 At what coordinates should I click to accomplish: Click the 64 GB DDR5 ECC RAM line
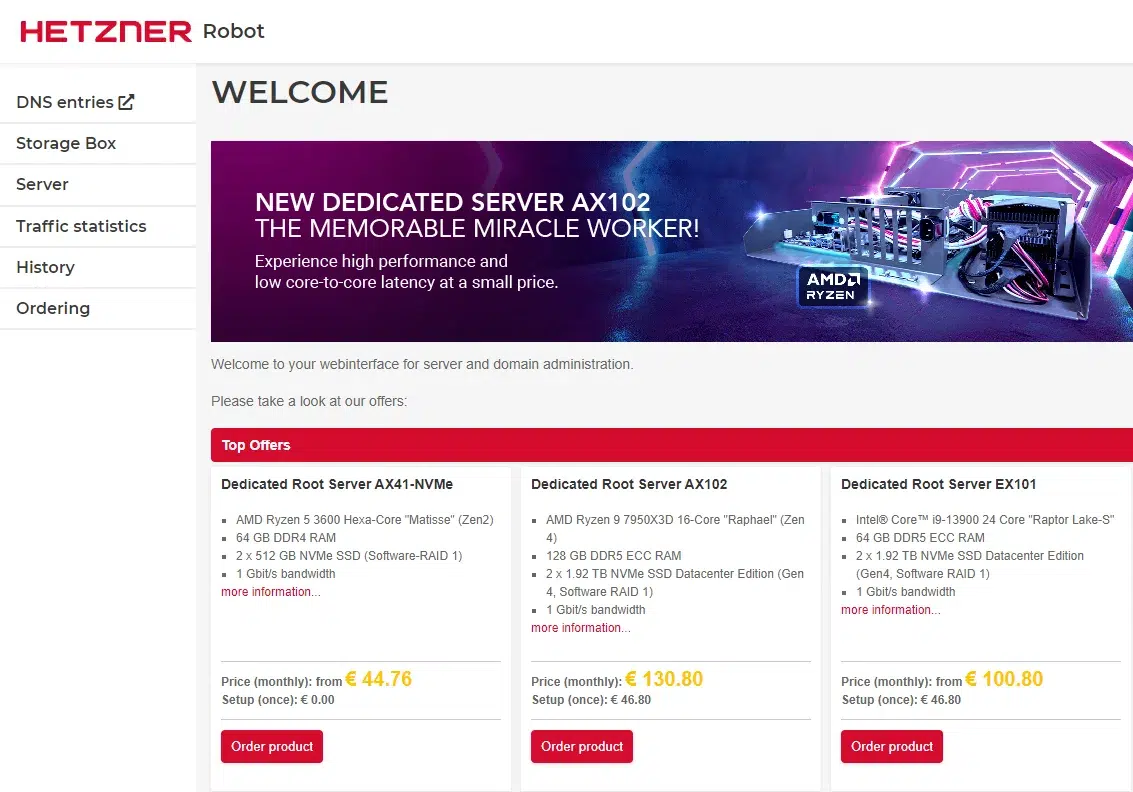pyautogui.click(x=920, y=538)
